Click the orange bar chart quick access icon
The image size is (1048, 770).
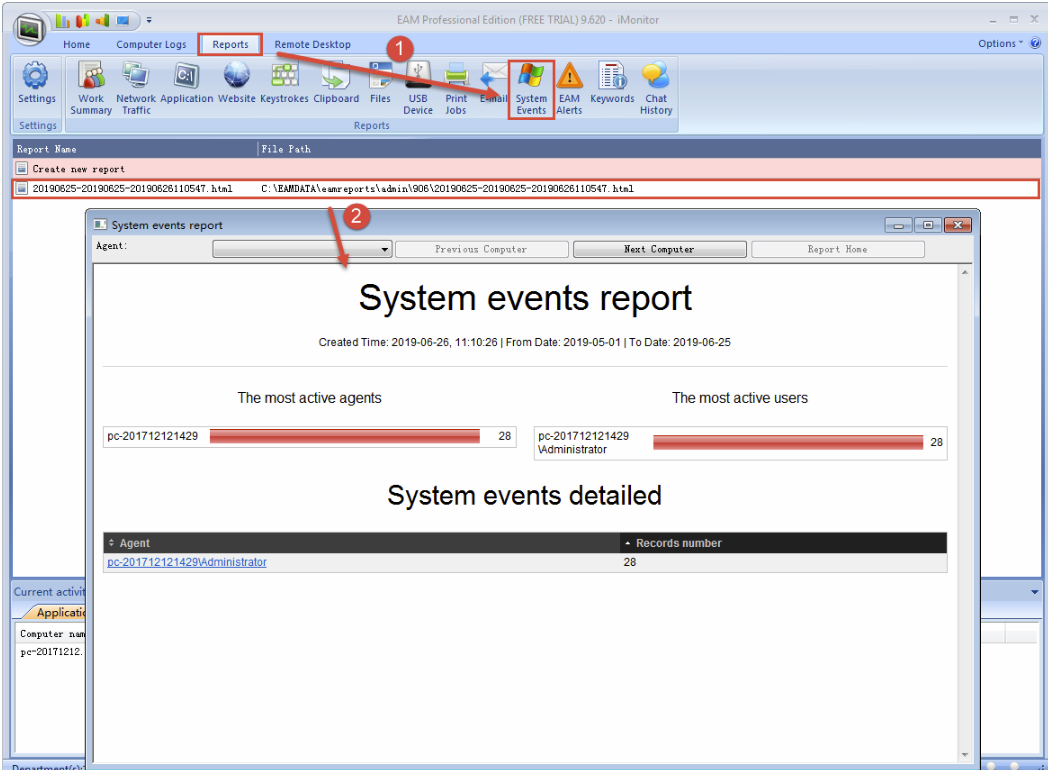(103, 21)
